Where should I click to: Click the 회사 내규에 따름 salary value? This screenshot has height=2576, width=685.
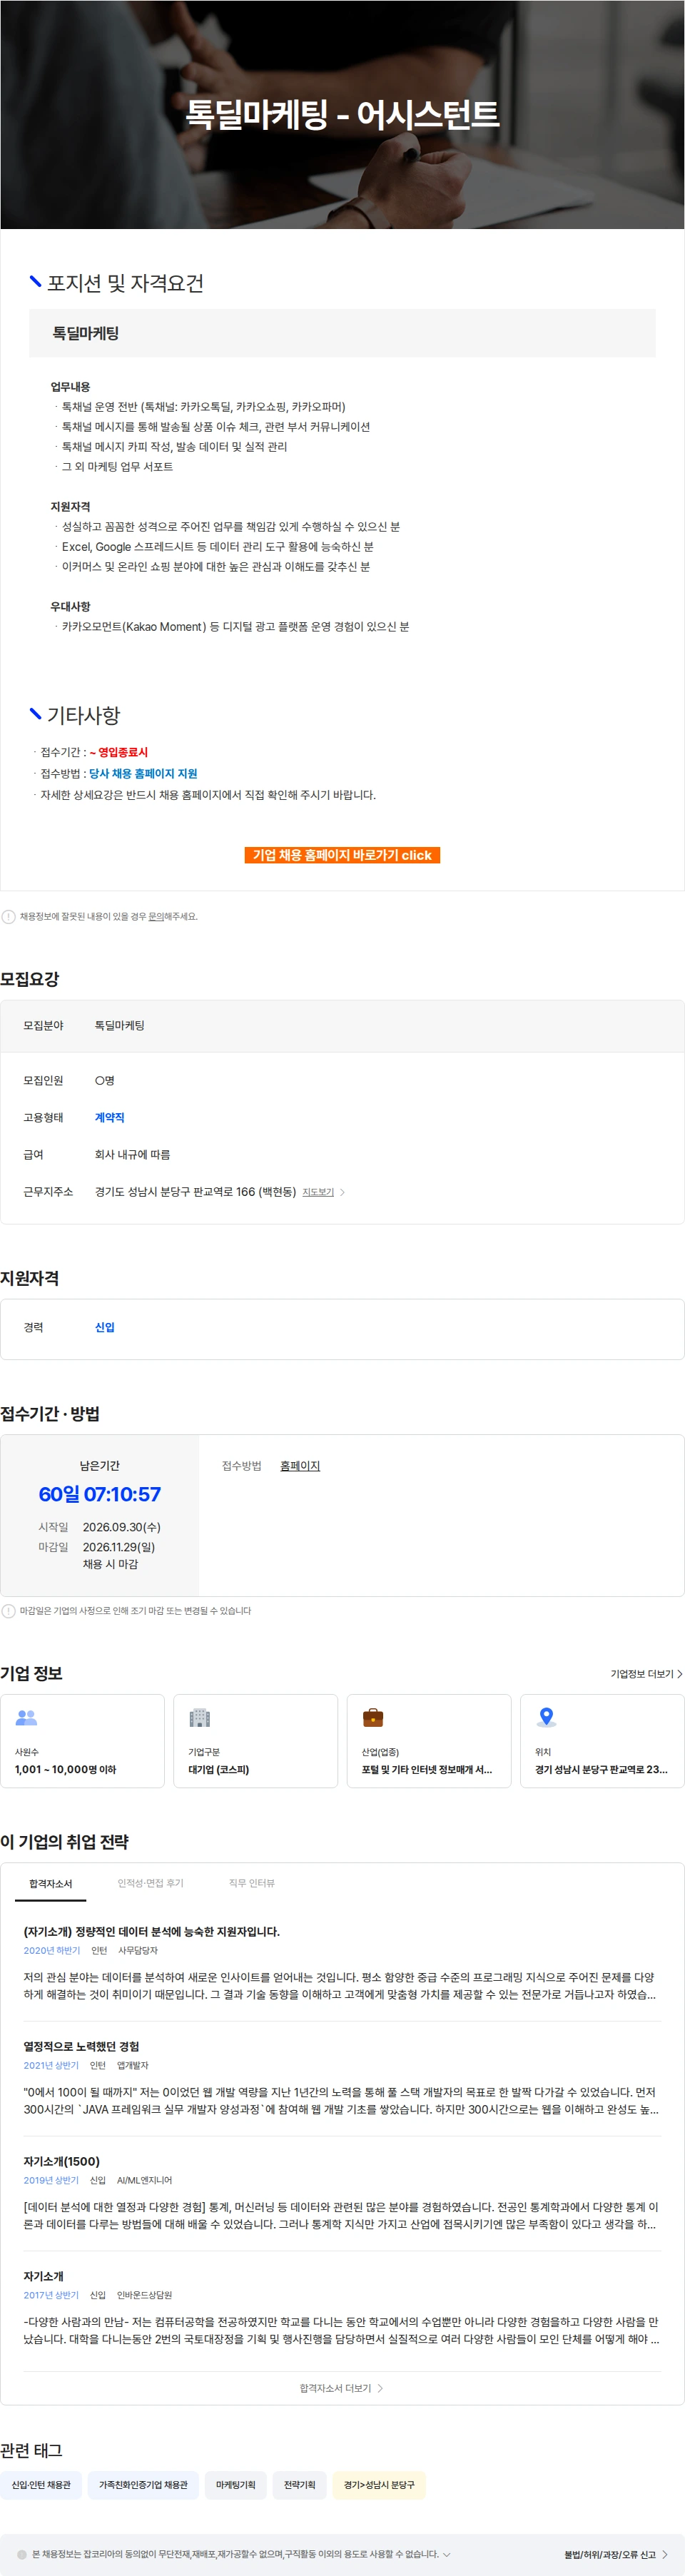point(132,1154)
